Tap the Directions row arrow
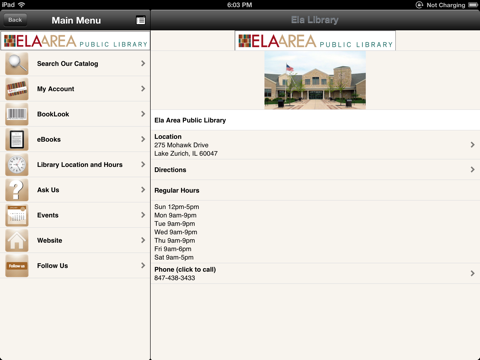This screenshot has height=360, width=480. pos(472,170)
